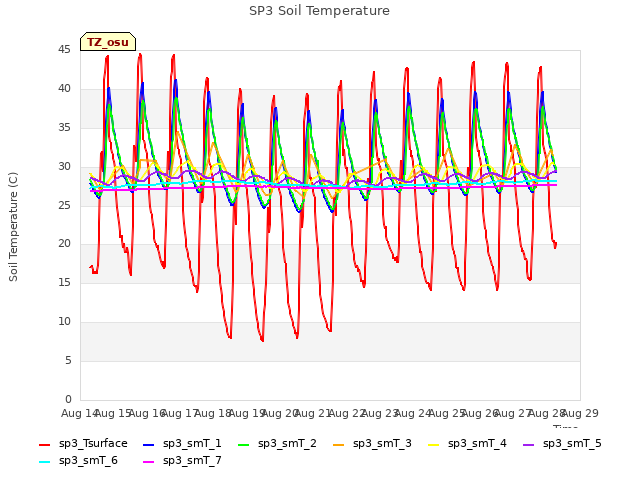This screenshot has width=640, height=480.
Task: Click the Soil Temperature (C) axis label
Action: (x=13, y=227)
